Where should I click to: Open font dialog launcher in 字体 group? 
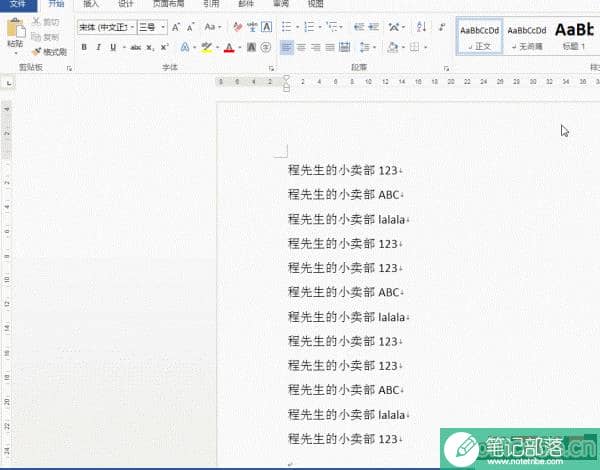(x=271, y=68)
